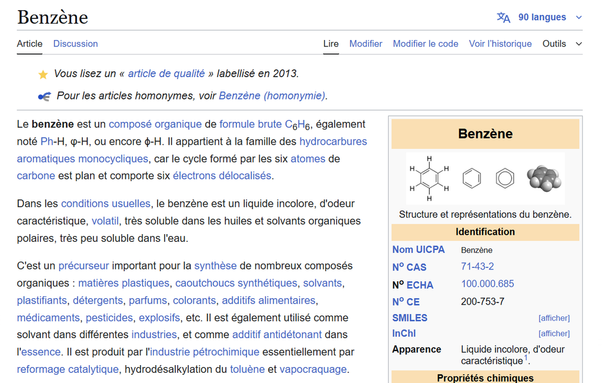602x383 pixels.
Task: Open Benzène (homonymie) link
Action: (272, 96)
